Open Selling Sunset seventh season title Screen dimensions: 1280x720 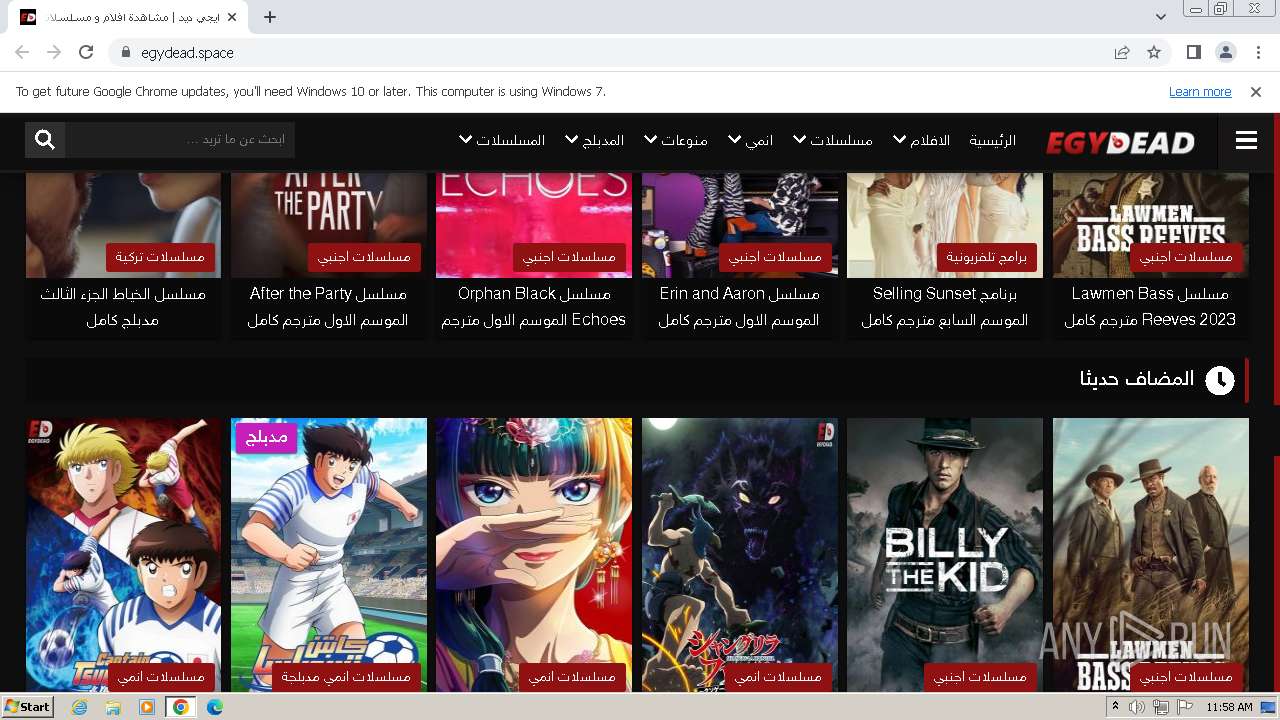tap(945, 307)
